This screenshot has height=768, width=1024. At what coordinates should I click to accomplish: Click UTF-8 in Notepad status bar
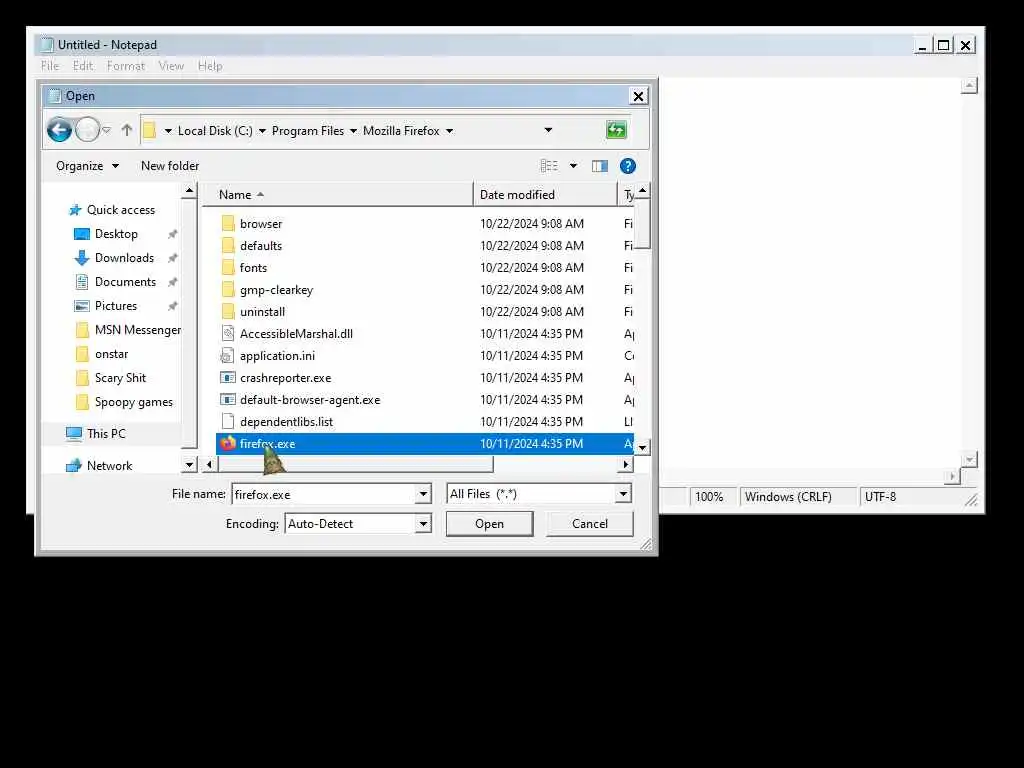[x=880, y=497]
